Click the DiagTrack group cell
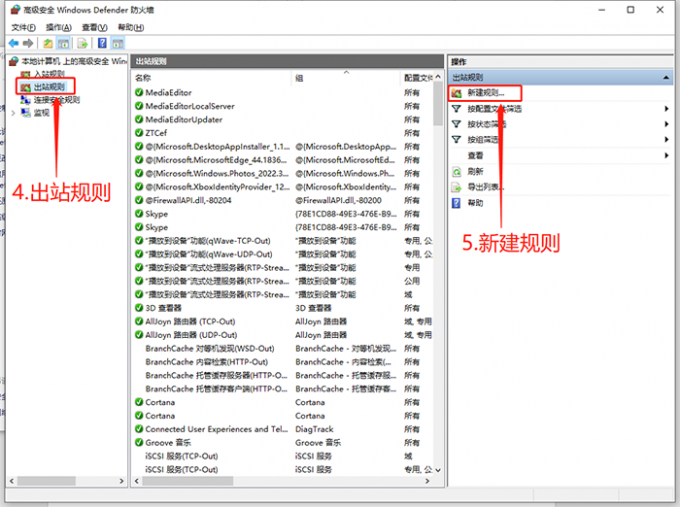 pos(314,429)
